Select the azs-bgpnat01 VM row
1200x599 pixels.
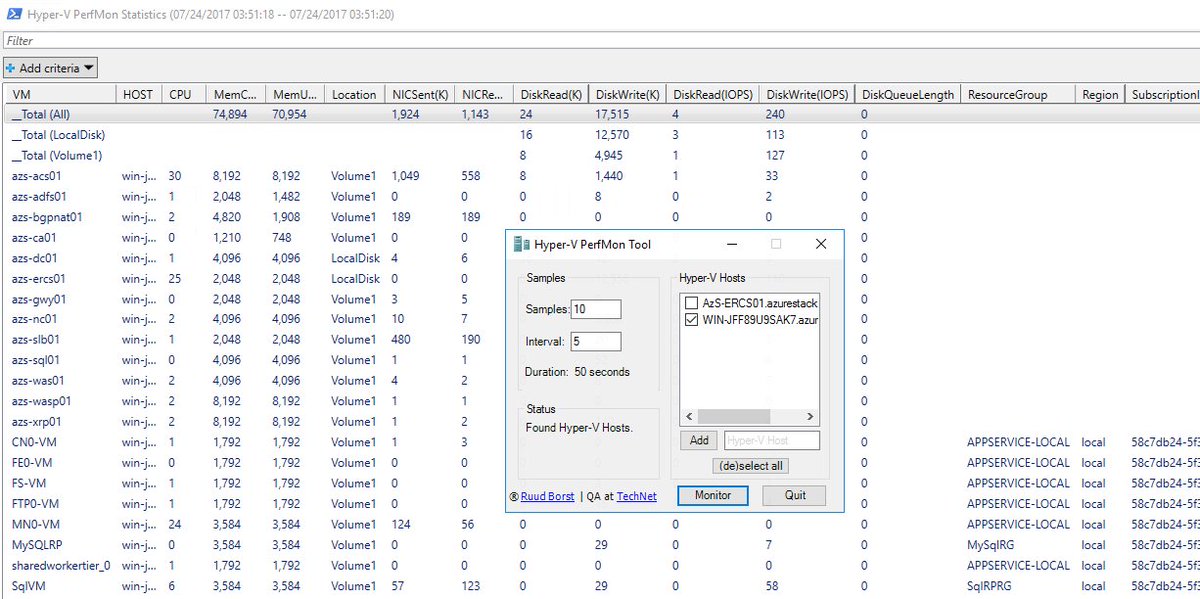600,216
